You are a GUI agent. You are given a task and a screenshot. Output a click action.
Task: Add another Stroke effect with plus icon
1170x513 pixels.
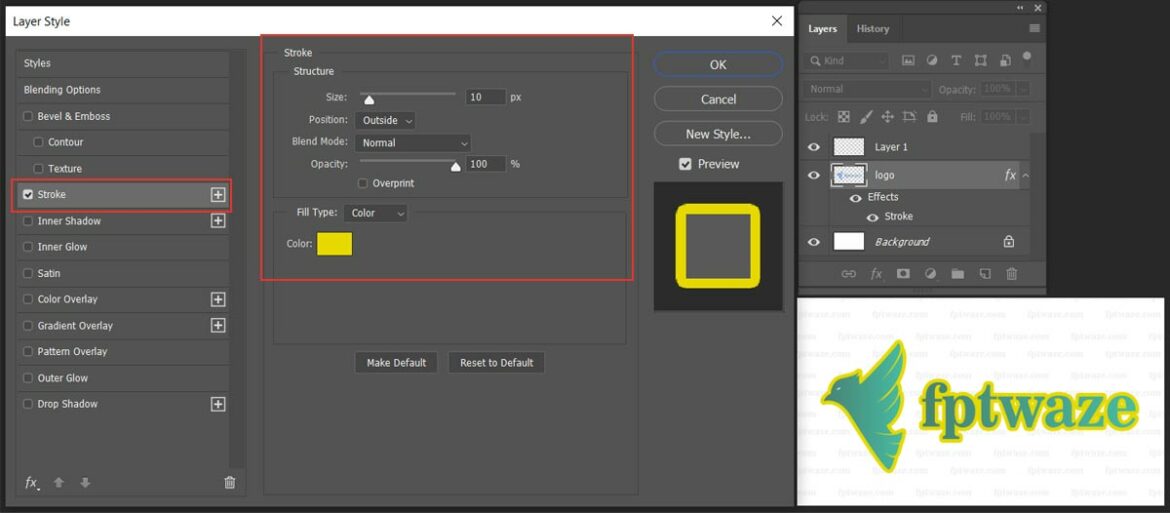pyautogui.click(x=218, y=195)
